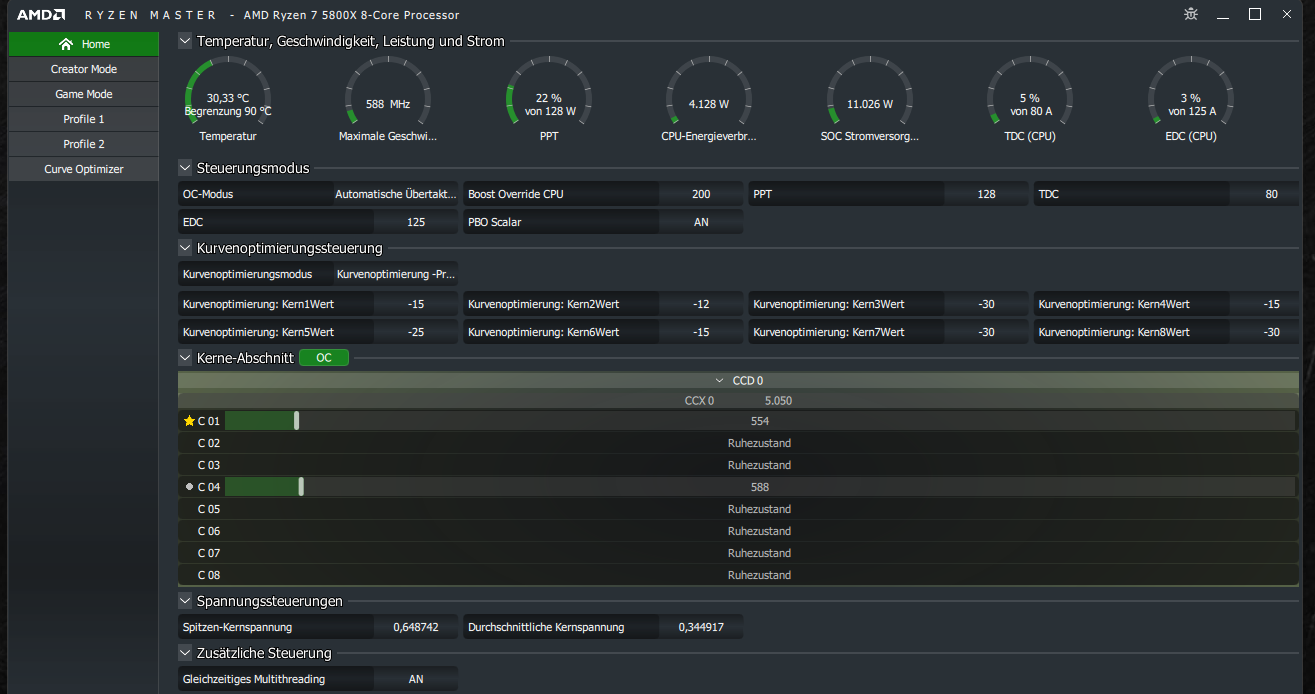Click the C 01 core frequency slider

(760, 421)
